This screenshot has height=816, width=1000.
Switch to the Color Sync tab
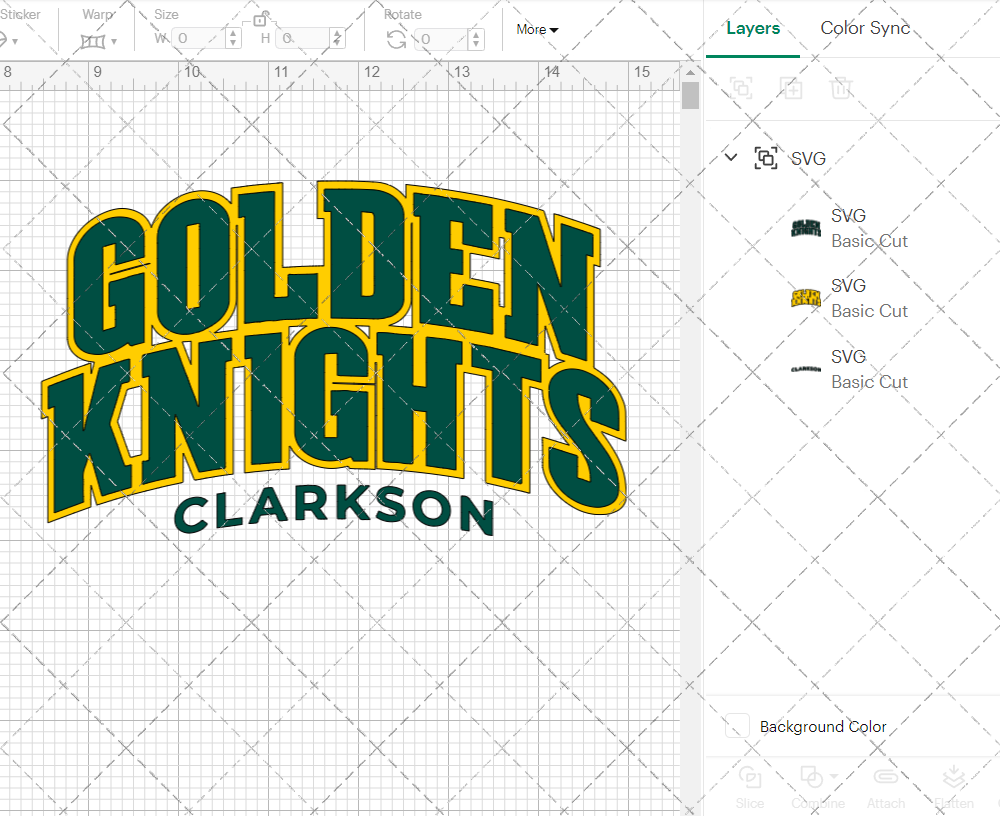[x=864, y=28]
